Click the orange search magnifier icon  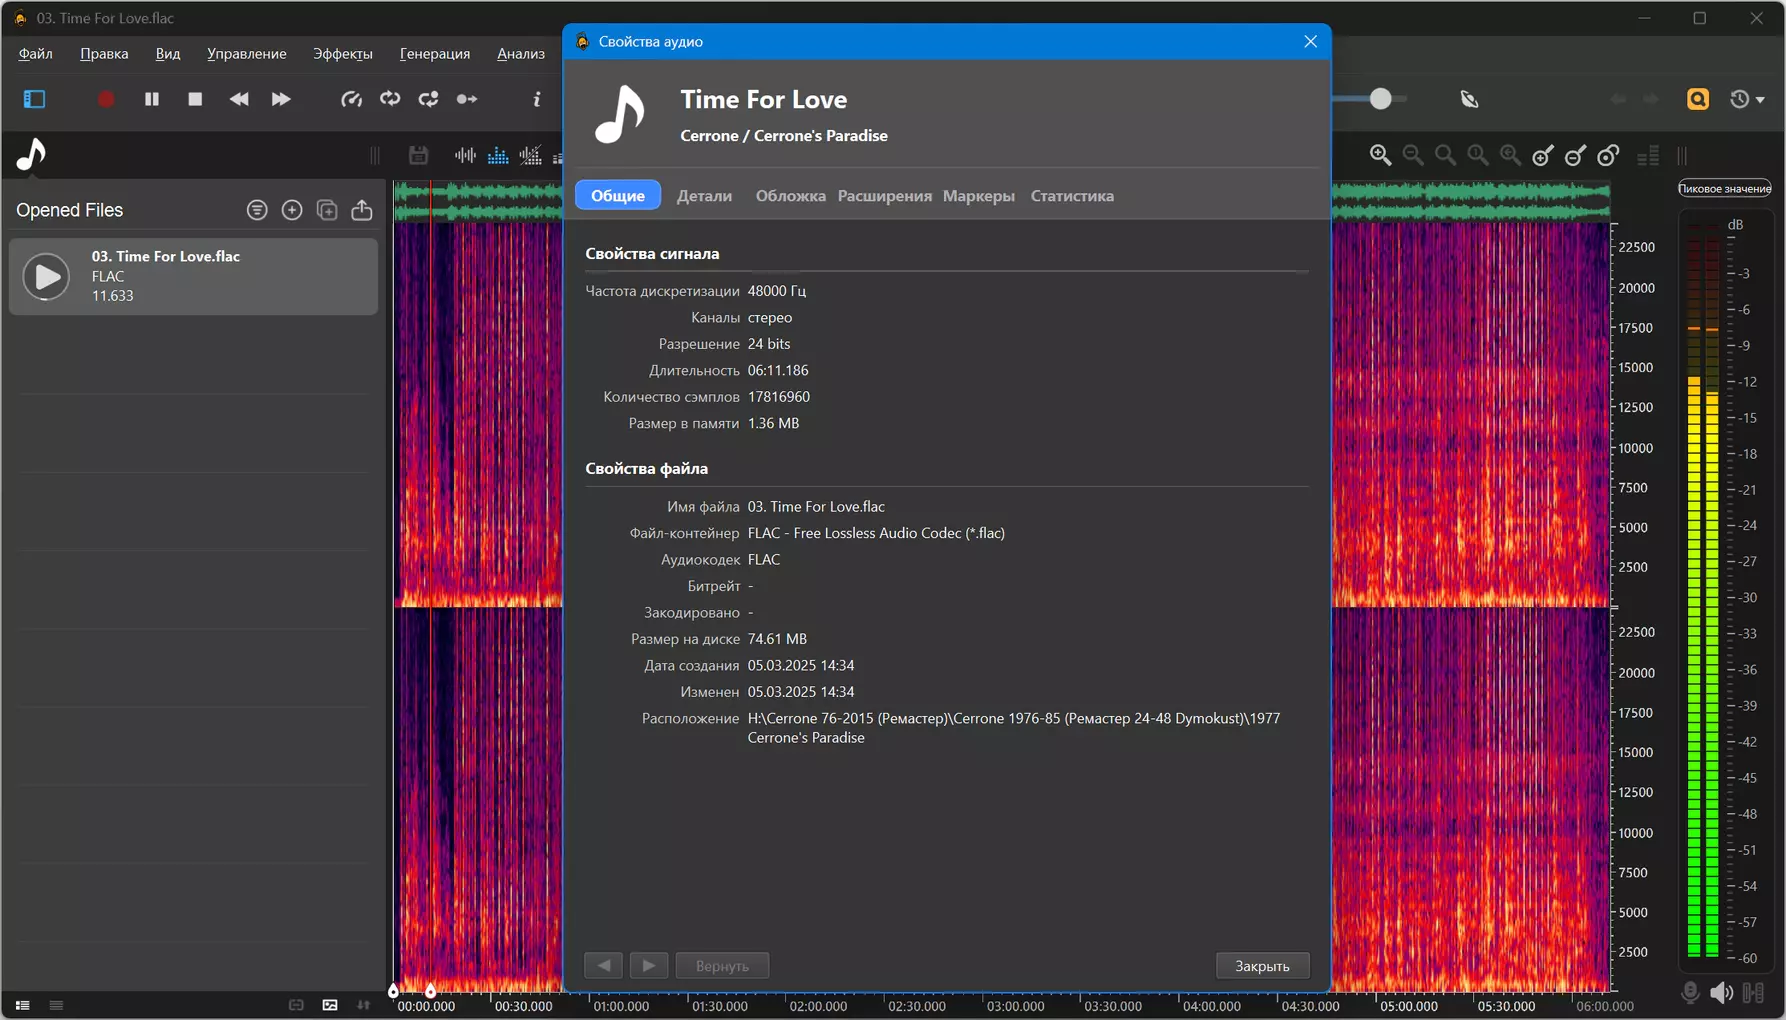point(1698,99)
